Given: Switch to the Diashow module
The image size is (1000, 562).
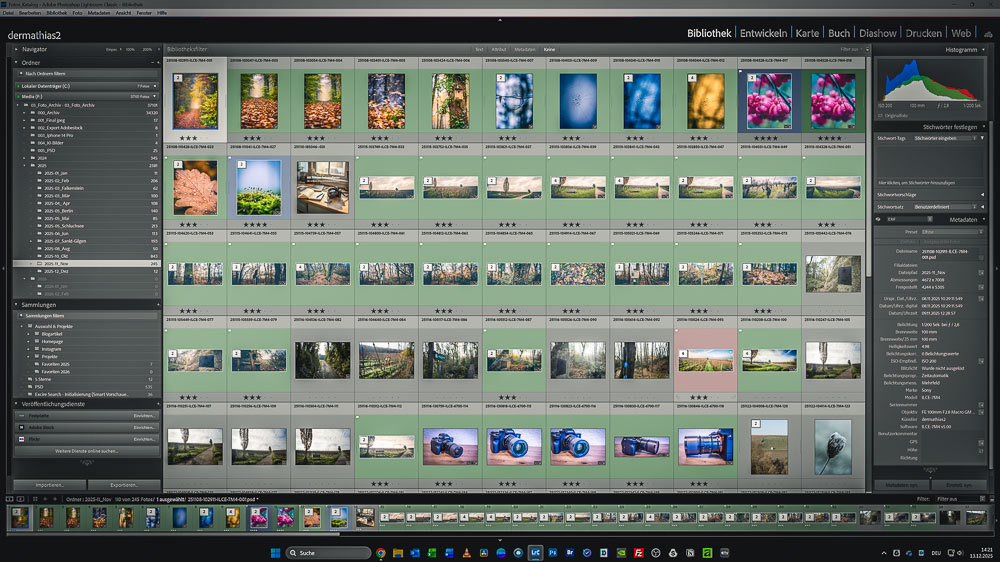Looking at the screenshot, I should click(878, 33).
